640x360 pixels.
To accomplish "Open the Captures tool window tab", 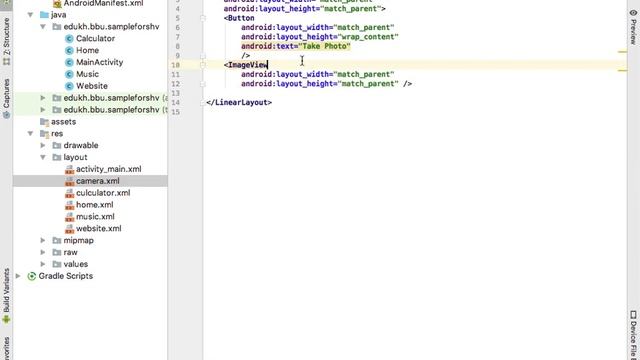I will [6, 98].
